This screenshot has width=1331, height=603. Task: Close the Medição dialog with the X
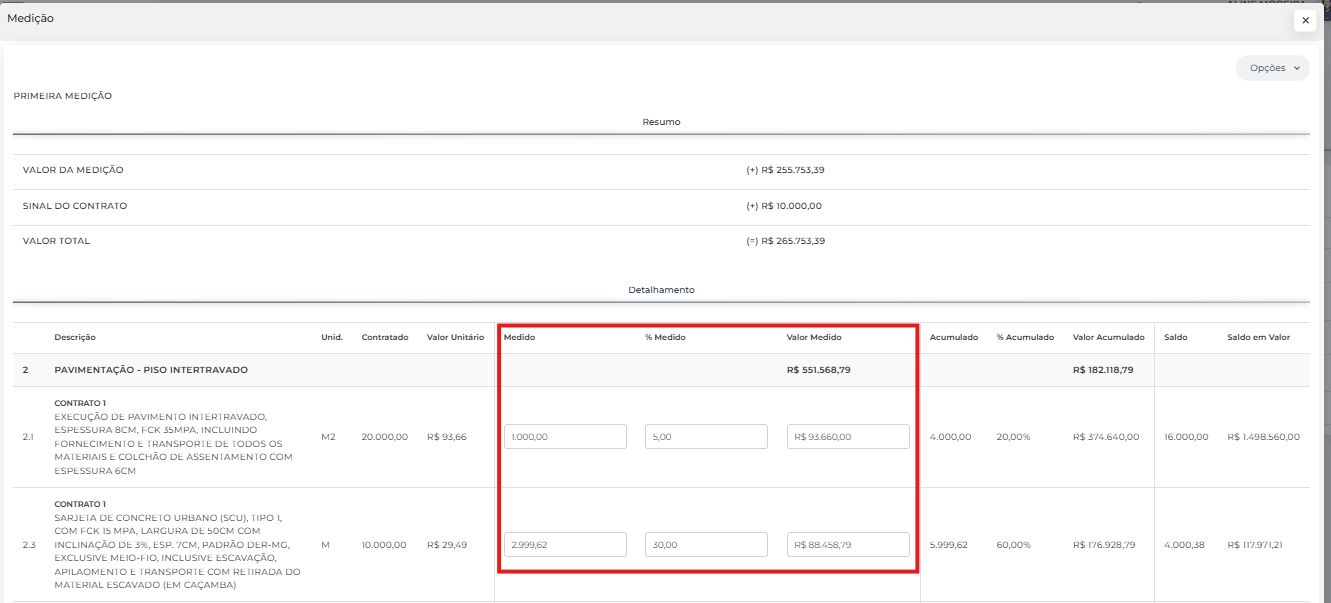coord(1305,20)
